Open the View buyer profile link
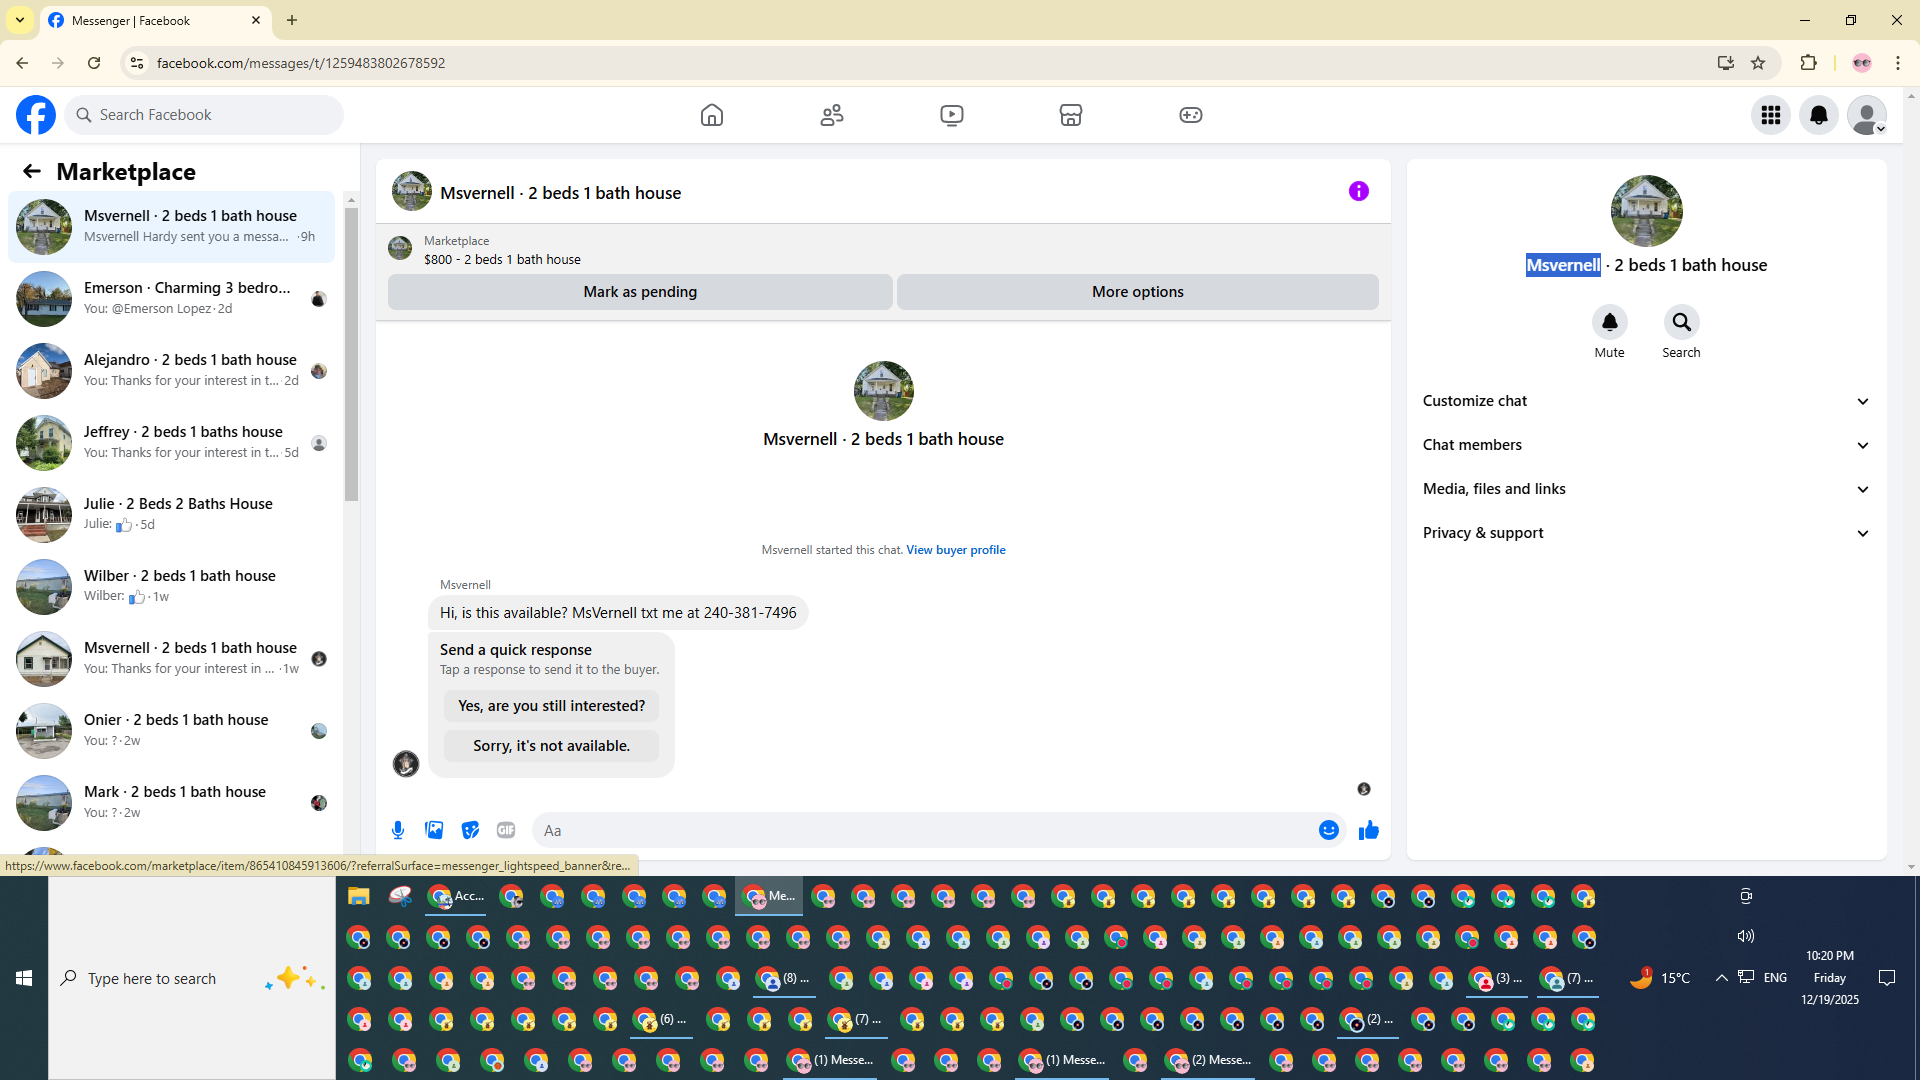 955,550
